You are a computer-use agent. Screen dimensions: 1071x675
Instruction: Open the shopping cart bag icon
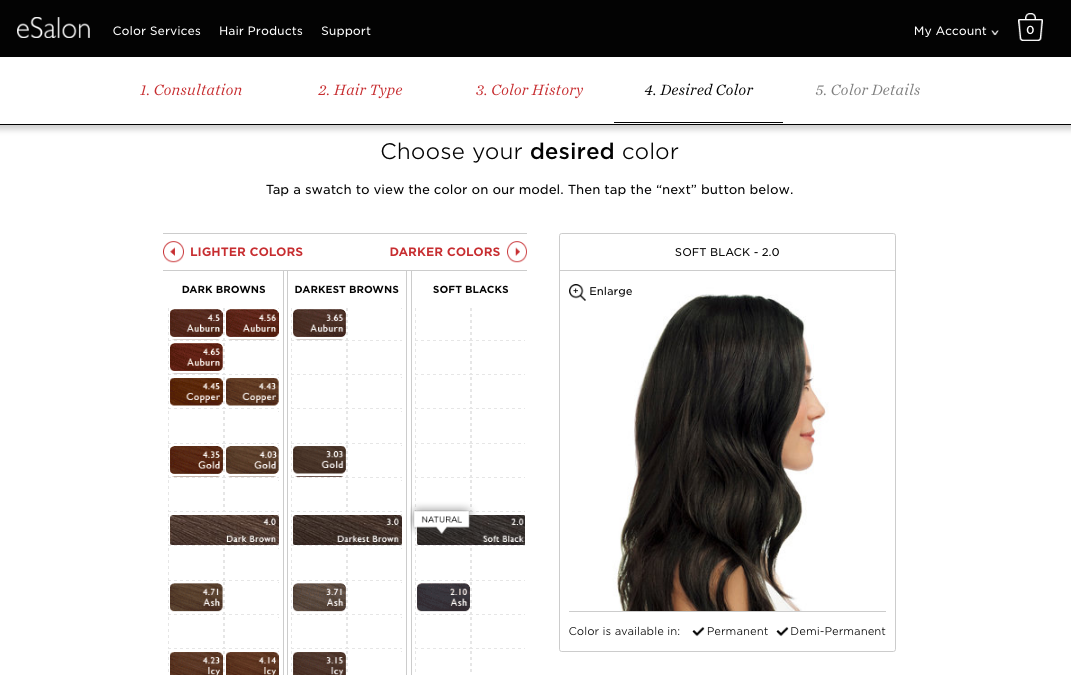[x=1030, y=28]
